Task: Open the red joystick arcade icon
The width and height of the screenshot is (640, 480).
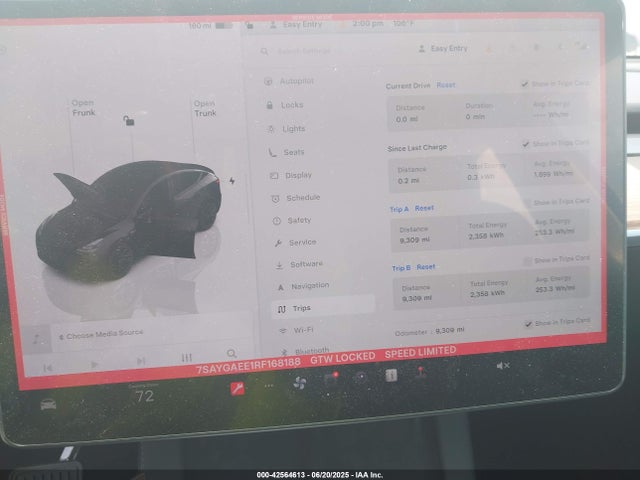Action: tap(420, 372)
